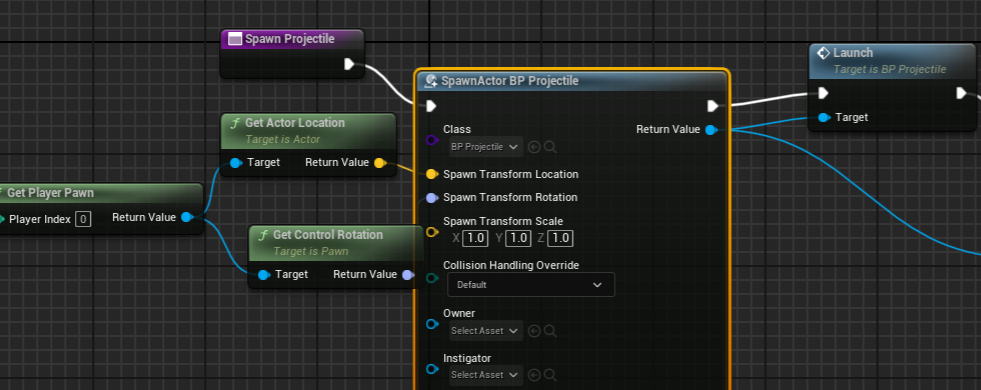Click the SpawnActor BP Projectile node icon
This screenshot has height=390, width=981.
430,81
